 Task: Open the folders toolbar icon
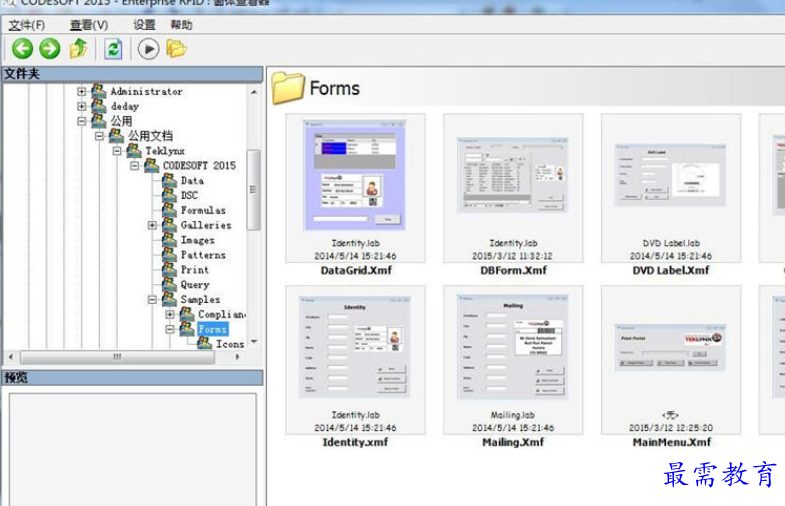[176, 49]
